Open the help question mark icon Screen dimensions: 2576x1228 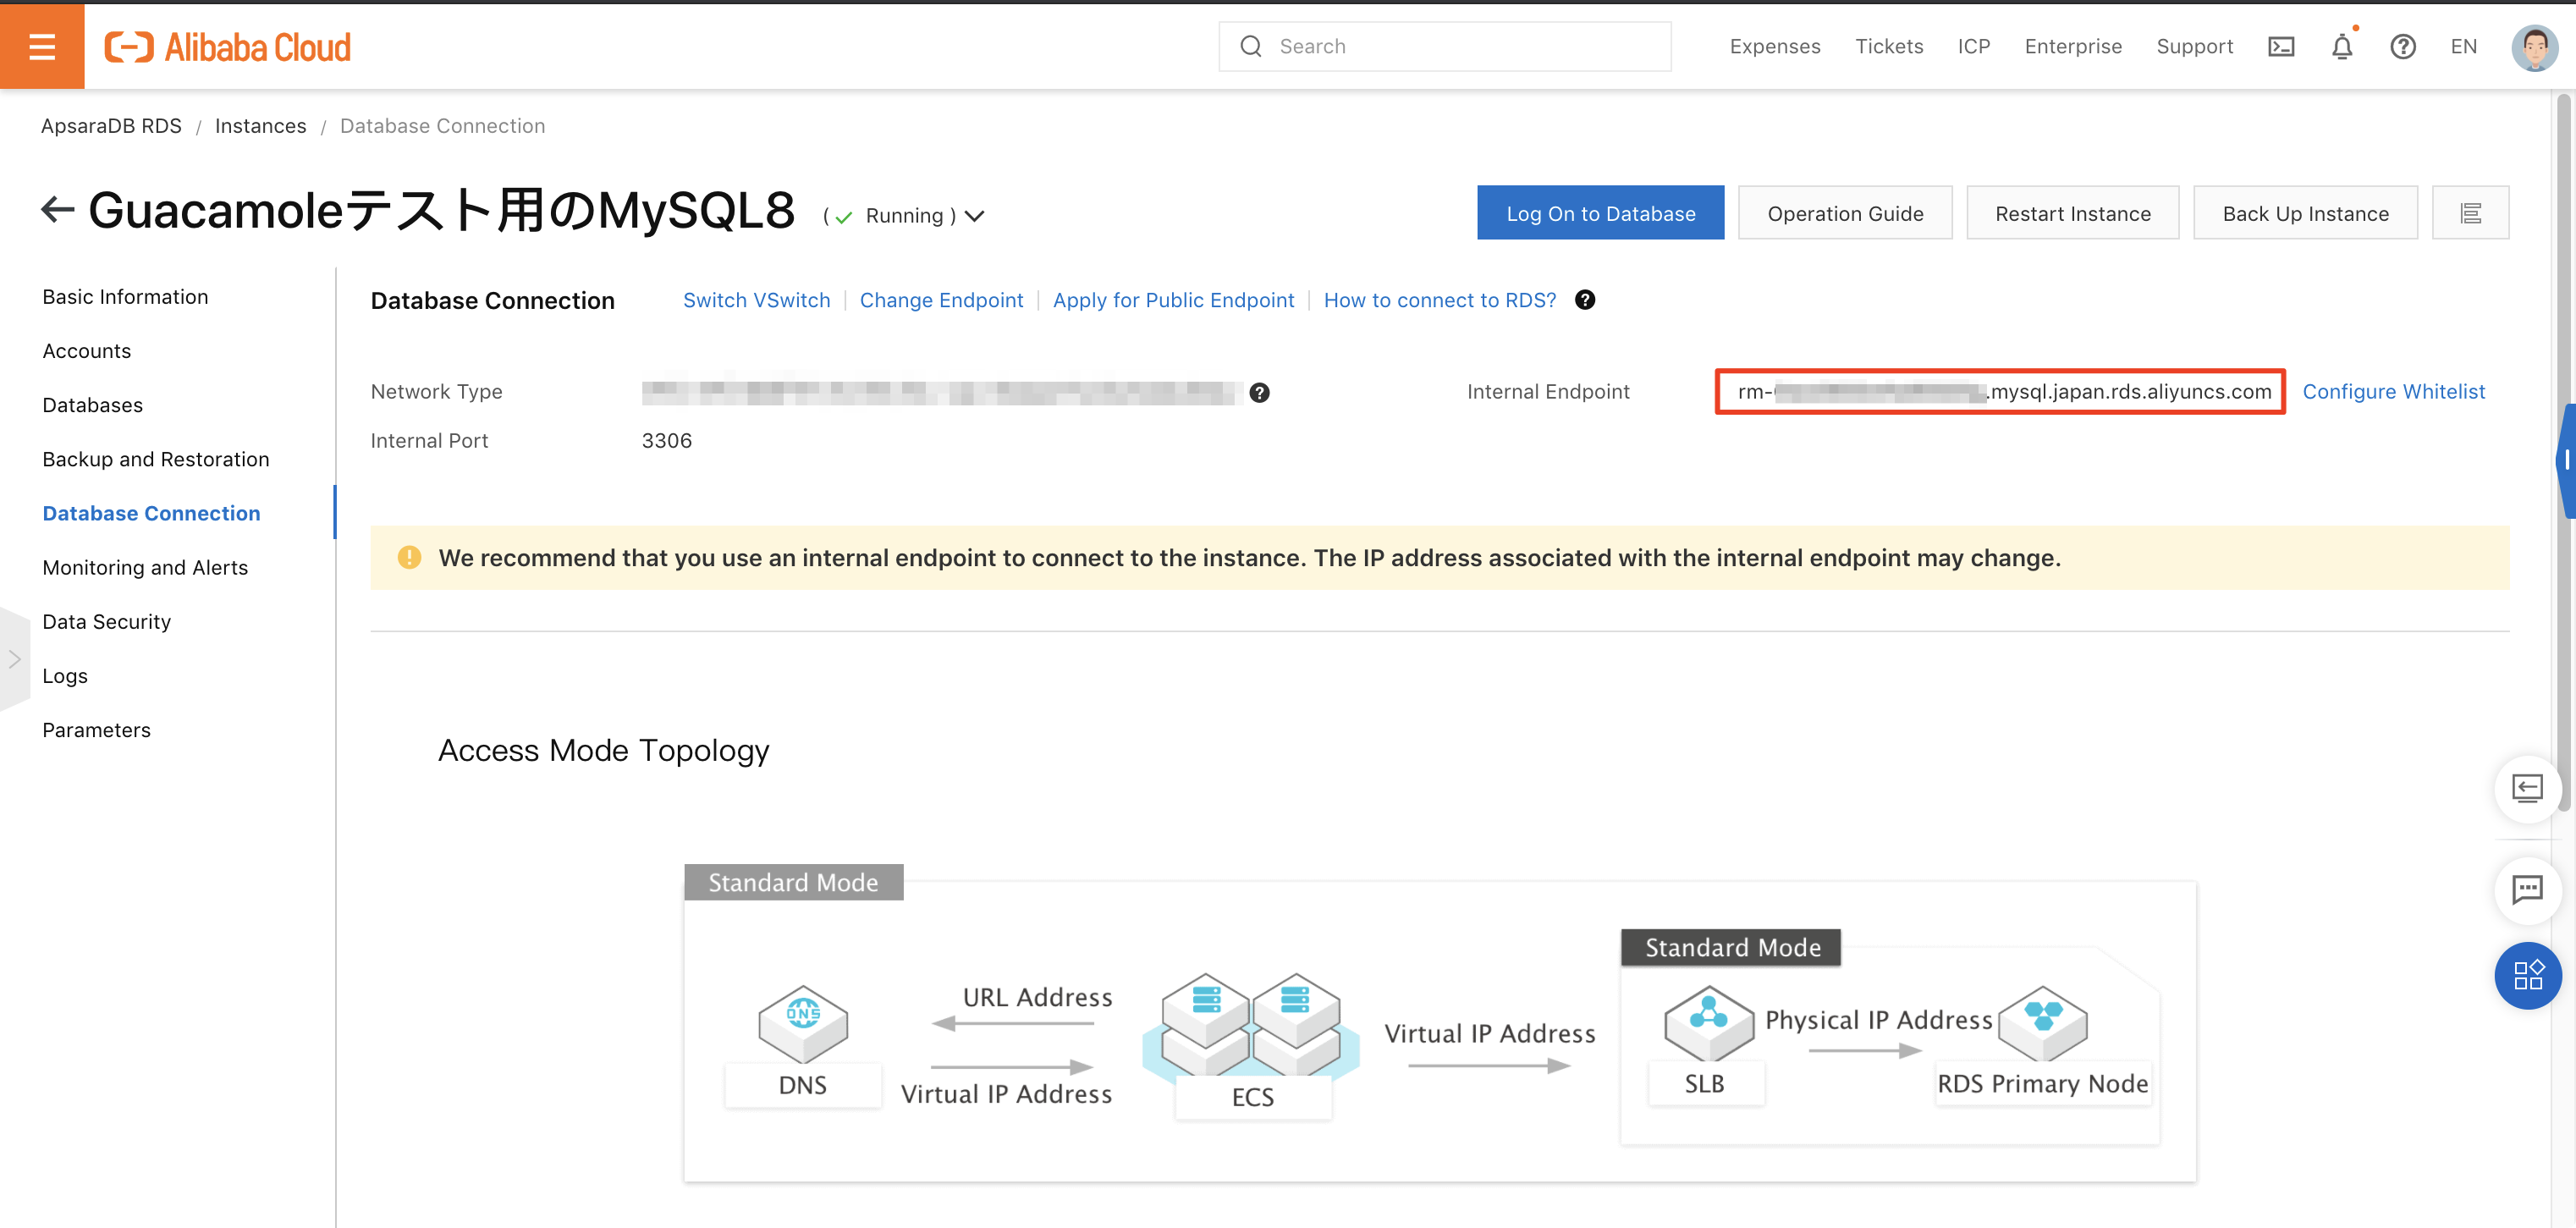click(2403, 47)
